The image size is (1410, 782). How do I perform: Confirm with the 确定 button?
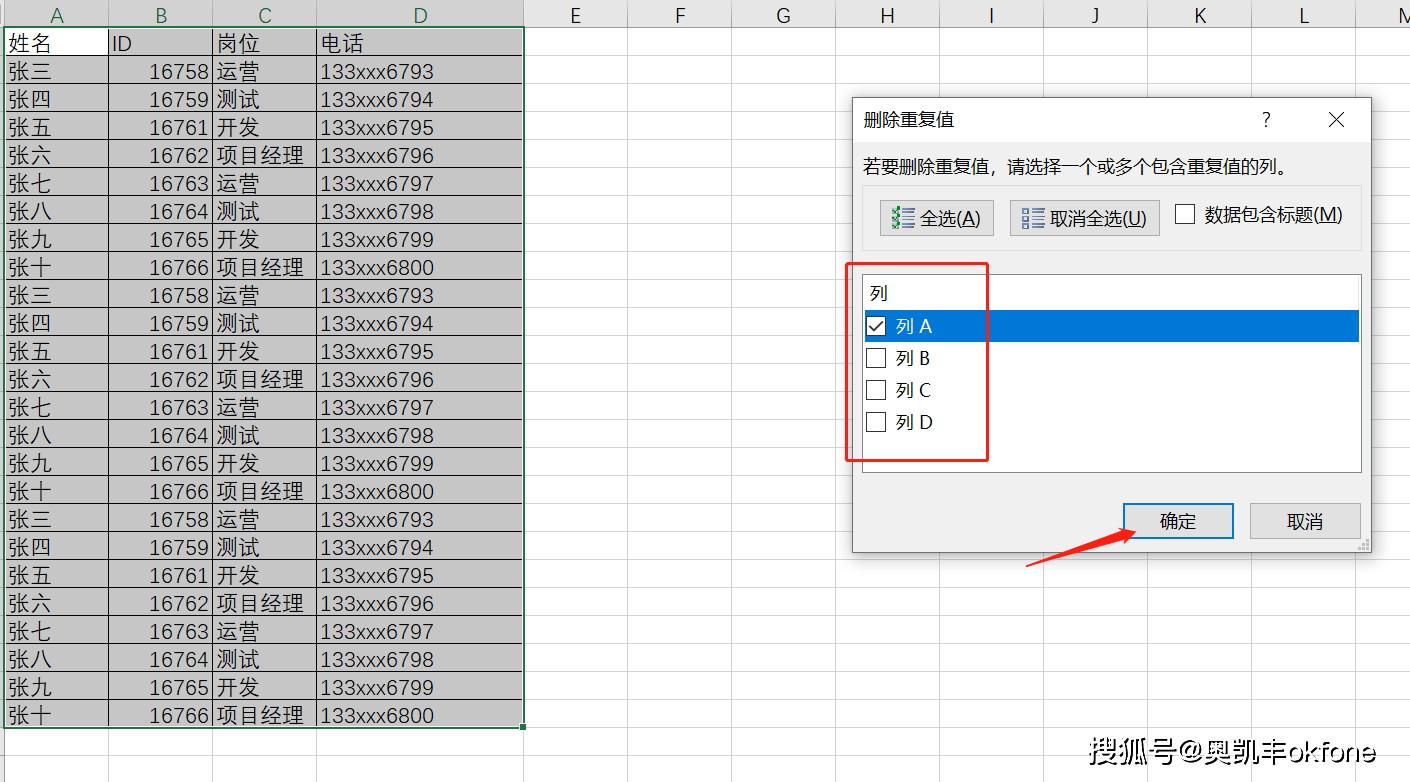tap(1178, 521)
